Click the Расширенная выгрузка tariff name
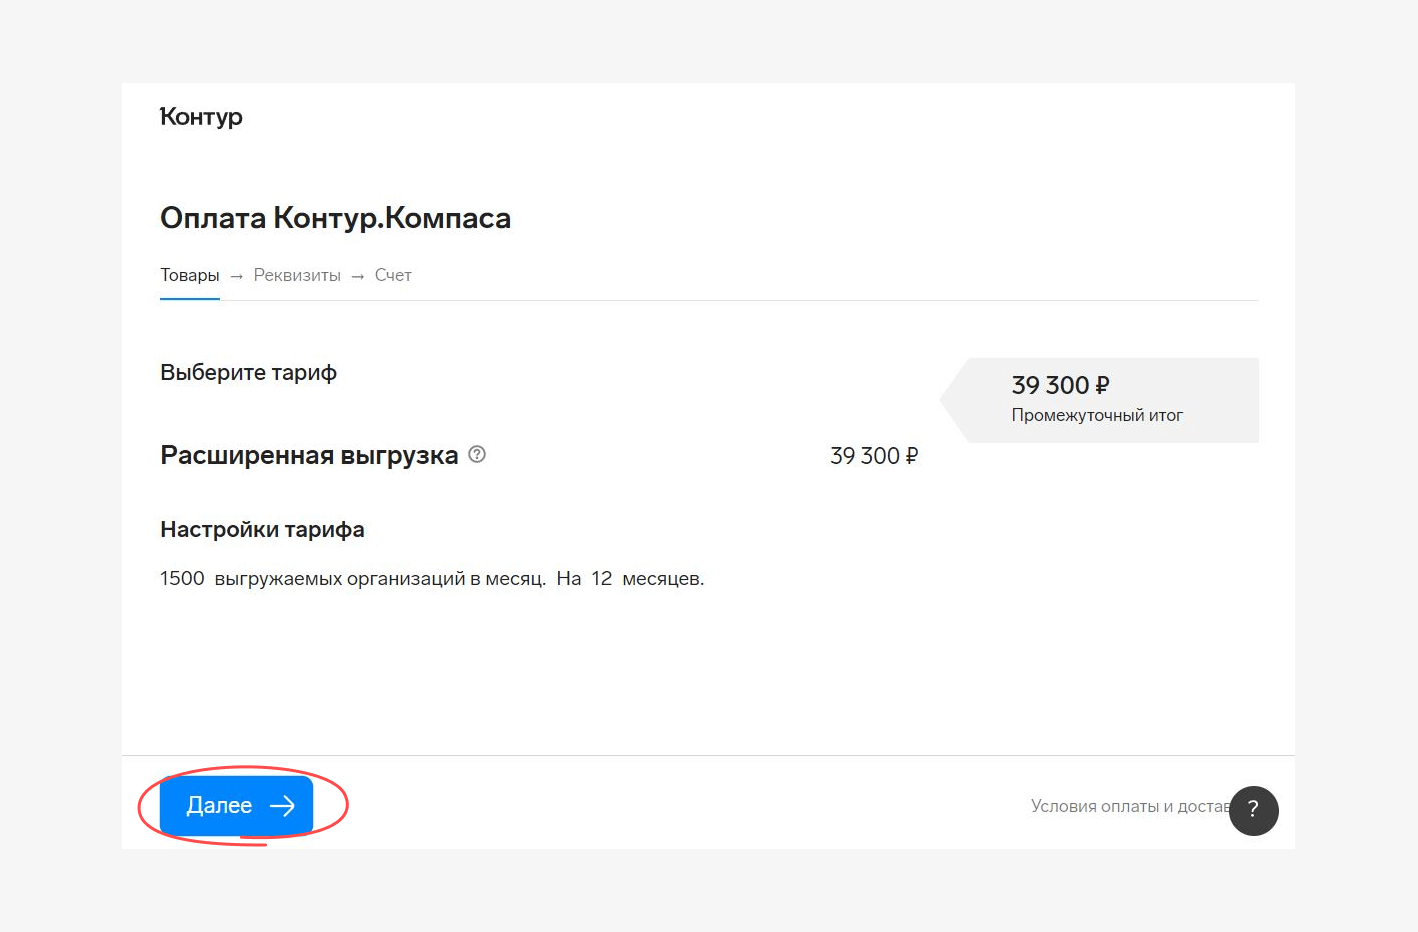Screen dimensions: 1418x932 click(x=309, y=455)
